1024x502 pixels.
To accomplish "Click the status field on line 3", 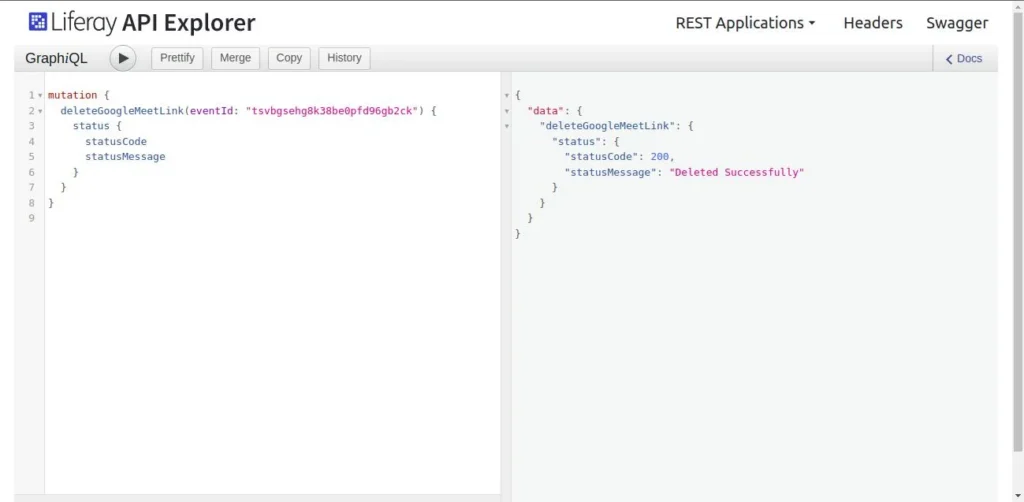I will coord(91,126).
